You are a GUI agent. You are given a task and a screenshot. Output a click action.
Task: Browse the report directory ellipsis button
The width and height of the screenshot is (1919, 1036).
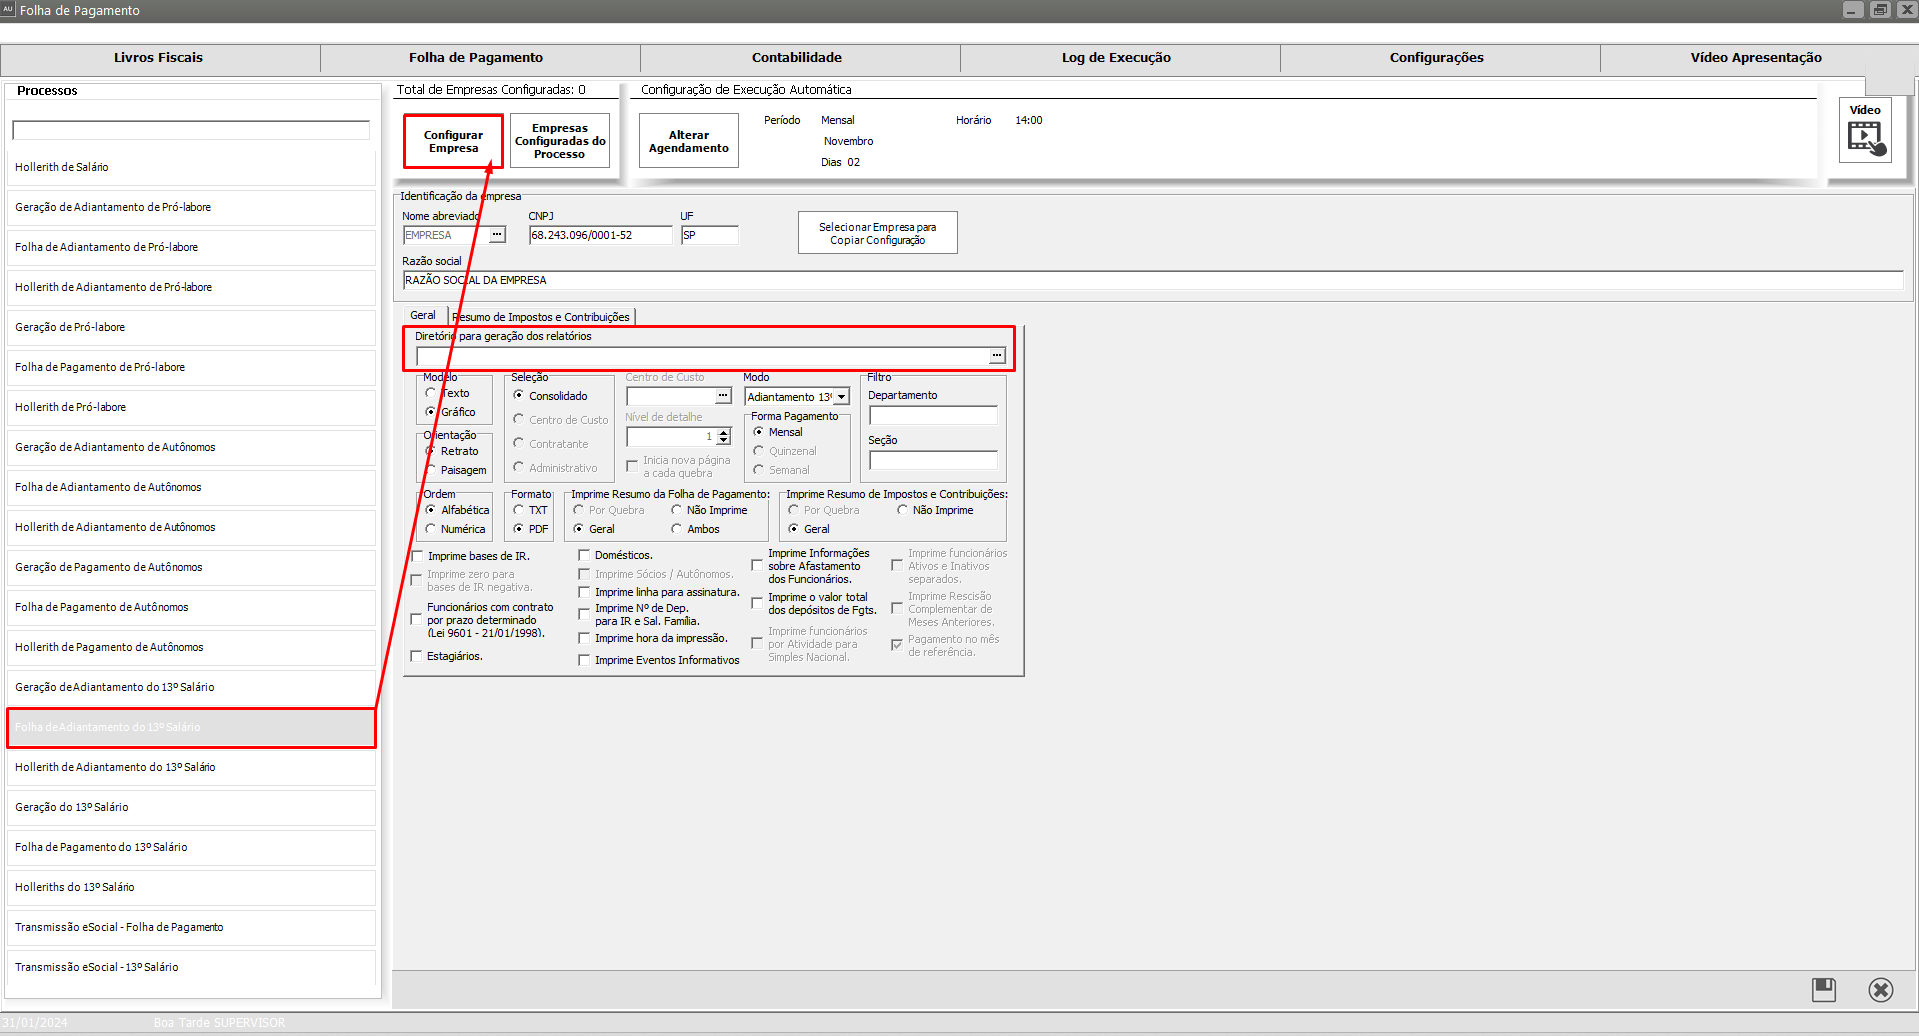pos(997,356)
